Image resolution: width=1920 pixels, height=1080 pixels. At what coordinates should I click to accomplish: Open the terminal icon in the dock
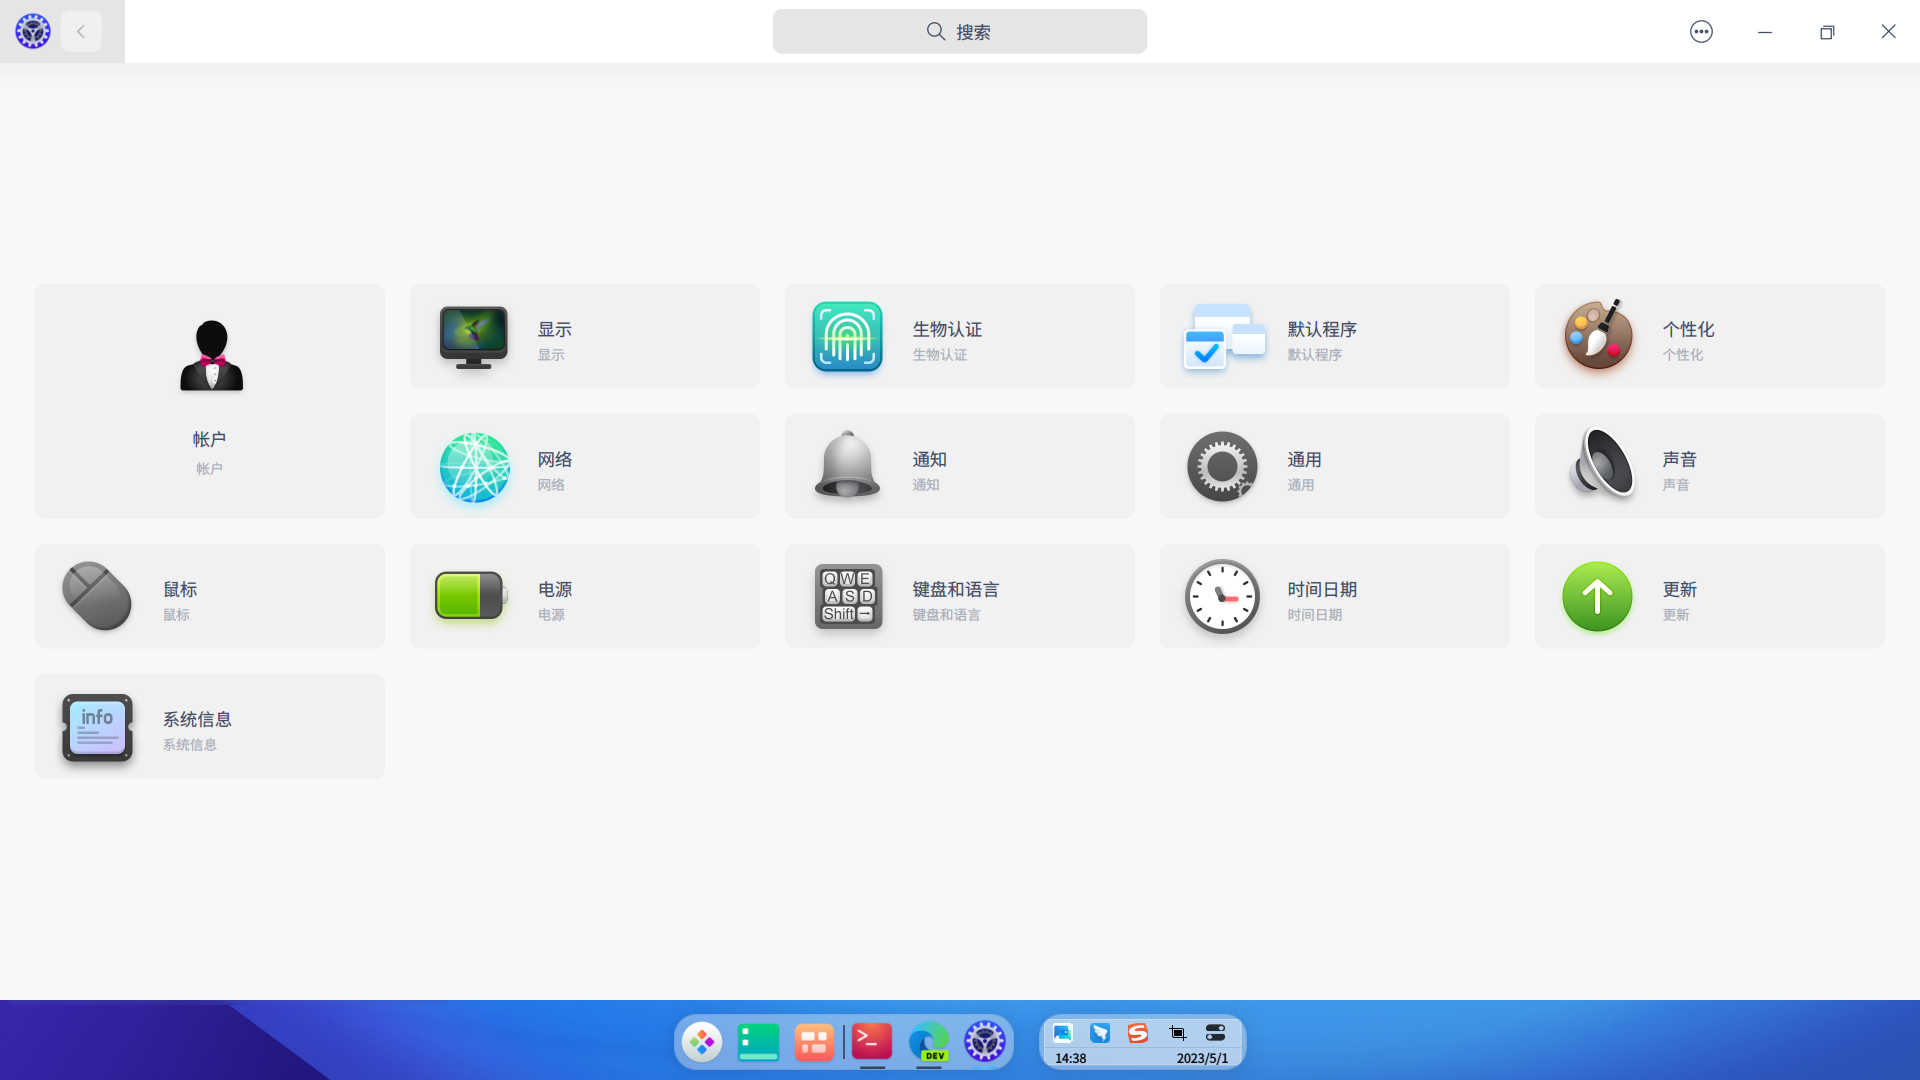pos(872,1042)
